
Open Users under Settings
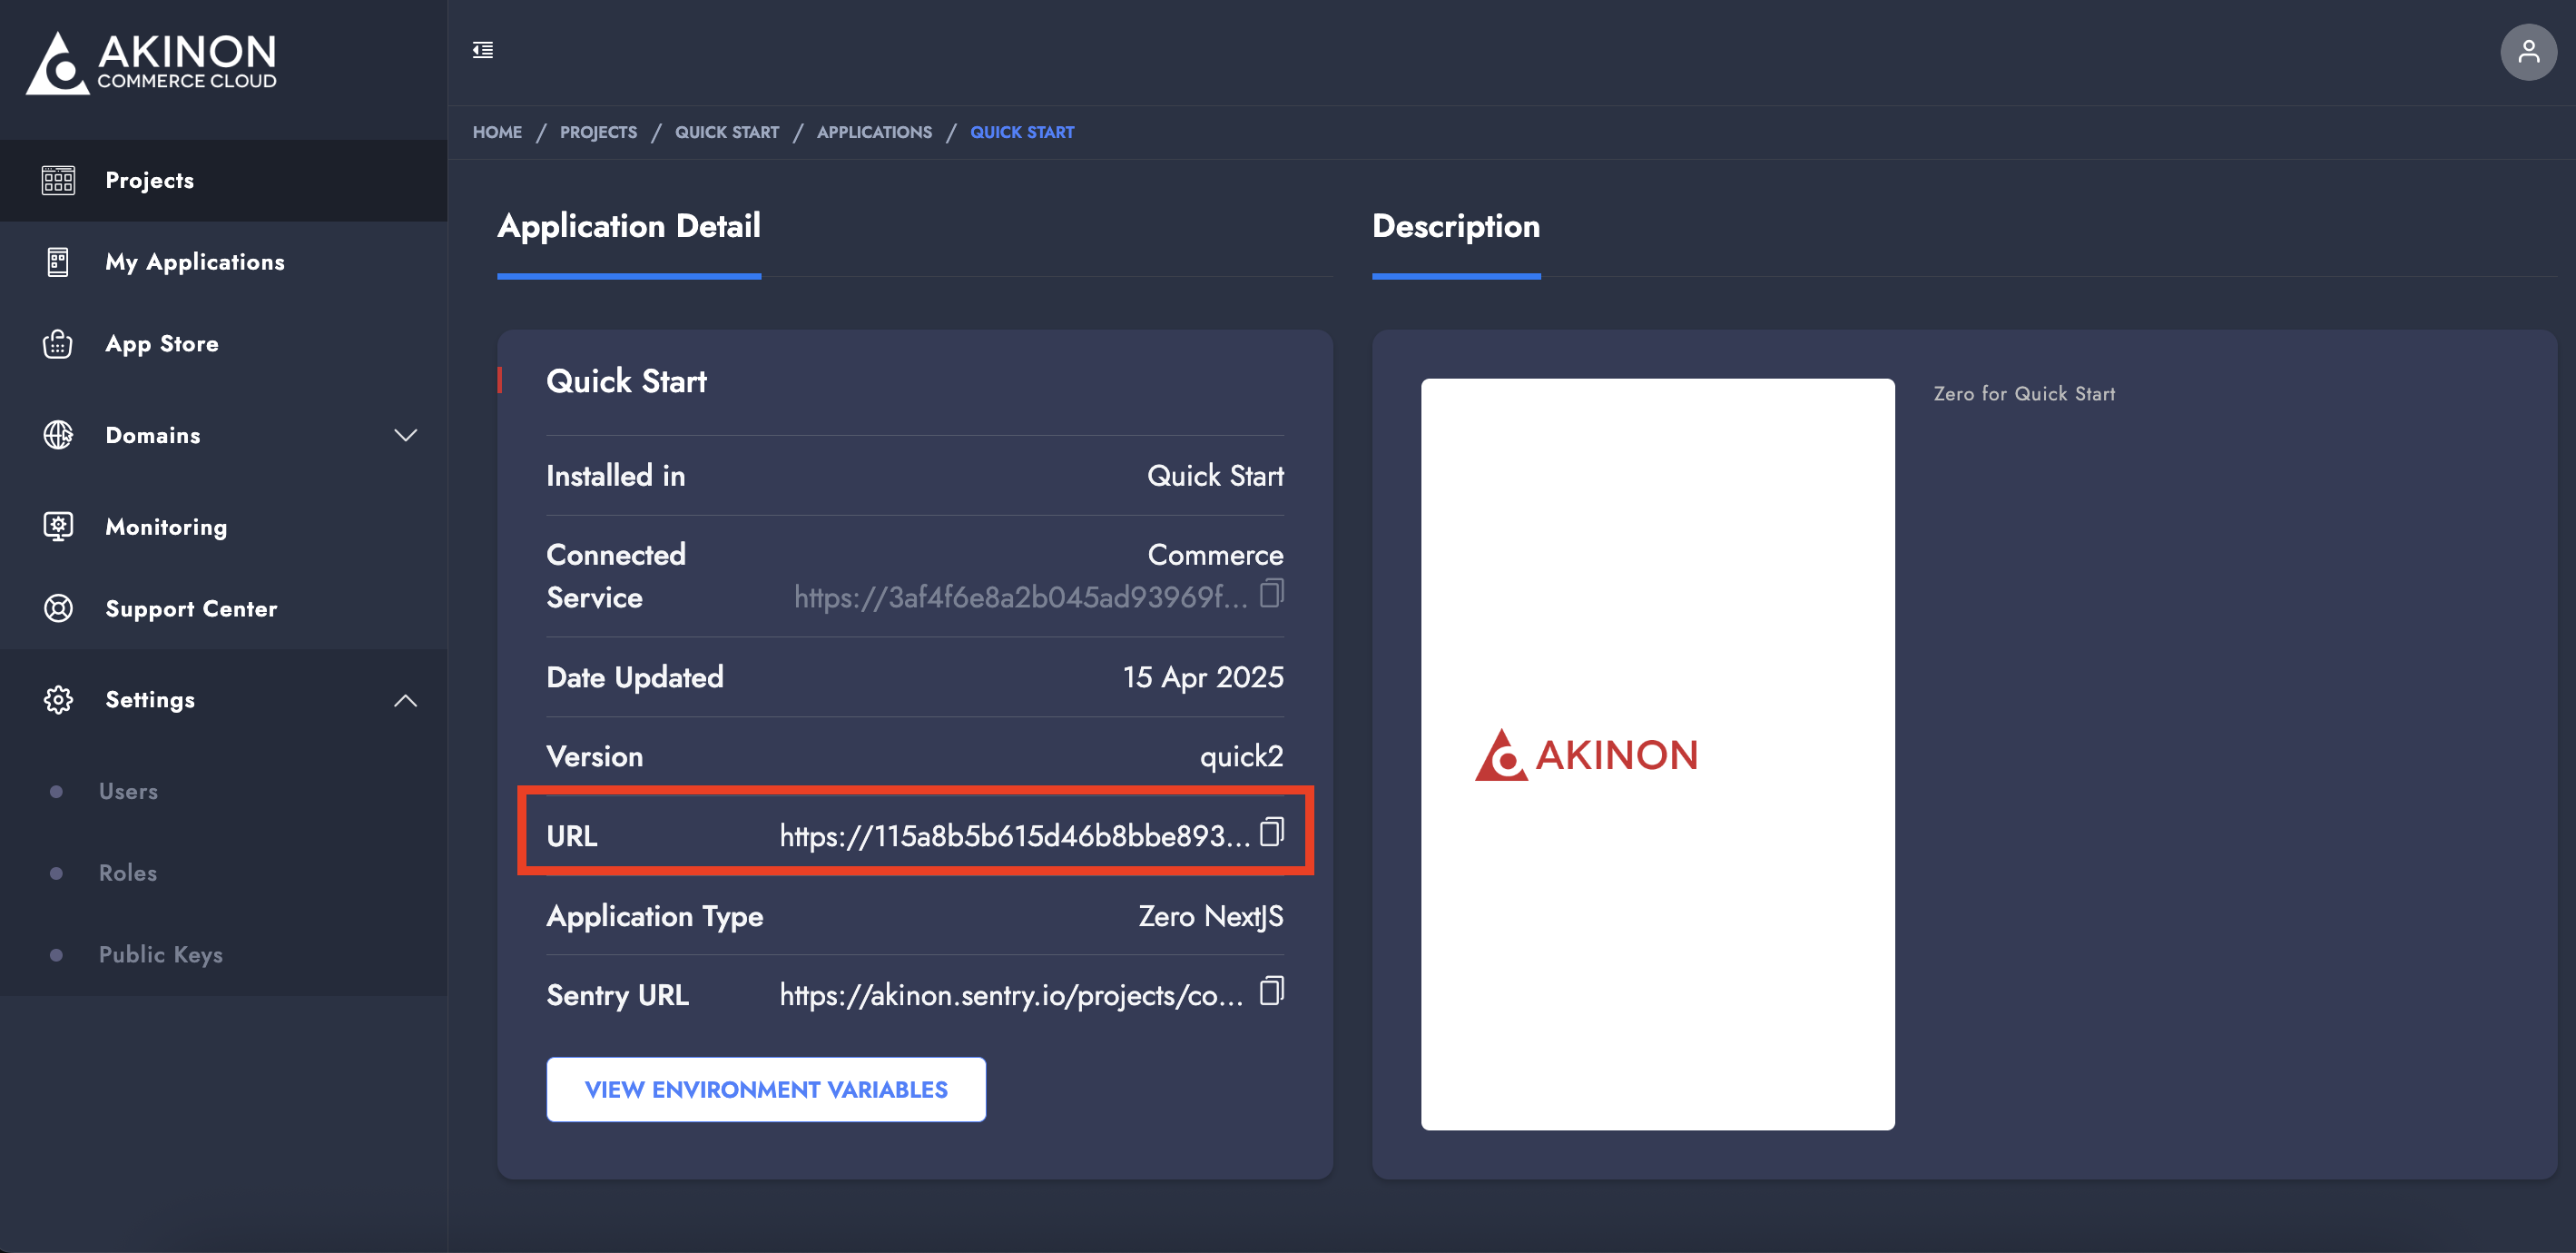coord(128,791)
